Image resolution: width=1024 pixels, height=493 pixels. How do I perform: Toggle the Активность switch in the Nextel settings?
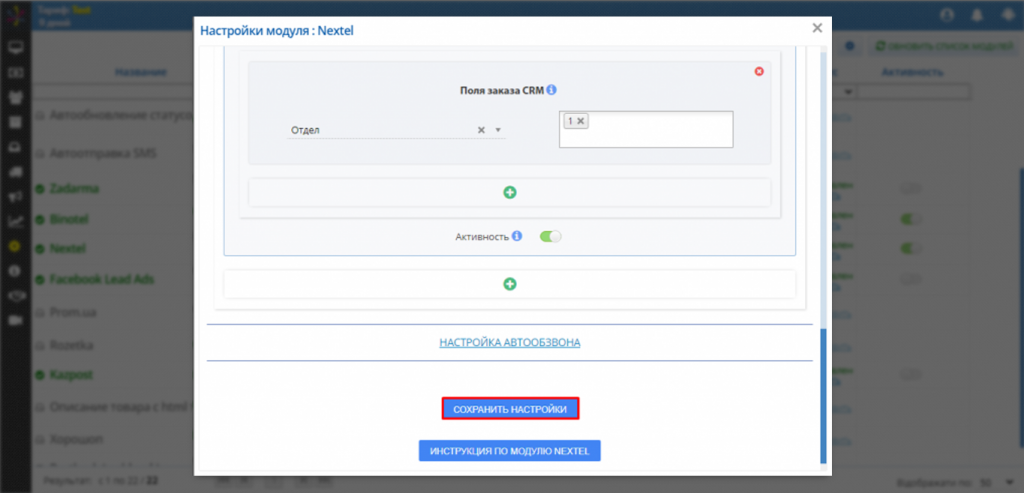[x=551, y=236]
